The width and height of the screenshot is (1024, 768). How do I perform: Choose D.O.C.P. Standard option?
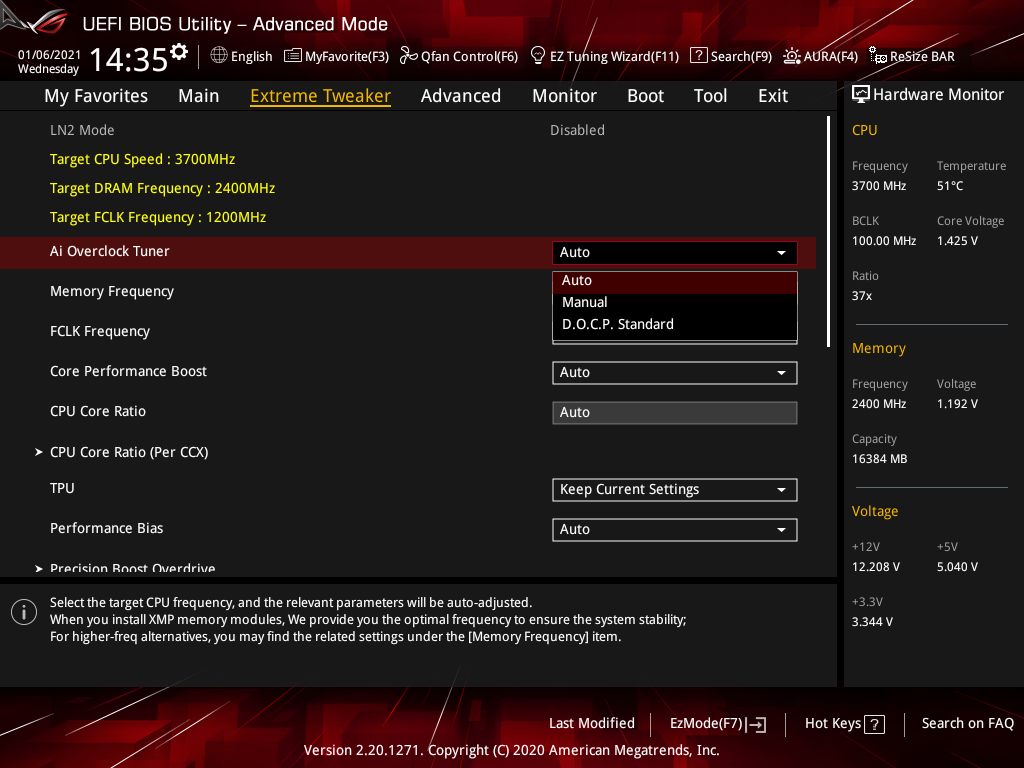tap(675, 325)
